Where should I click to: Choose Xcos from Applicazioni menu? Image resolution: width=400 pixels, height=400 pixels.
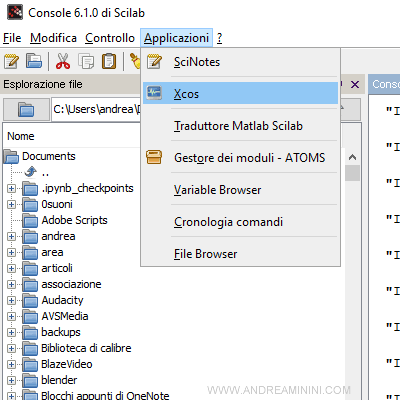(x=240, y=93)
